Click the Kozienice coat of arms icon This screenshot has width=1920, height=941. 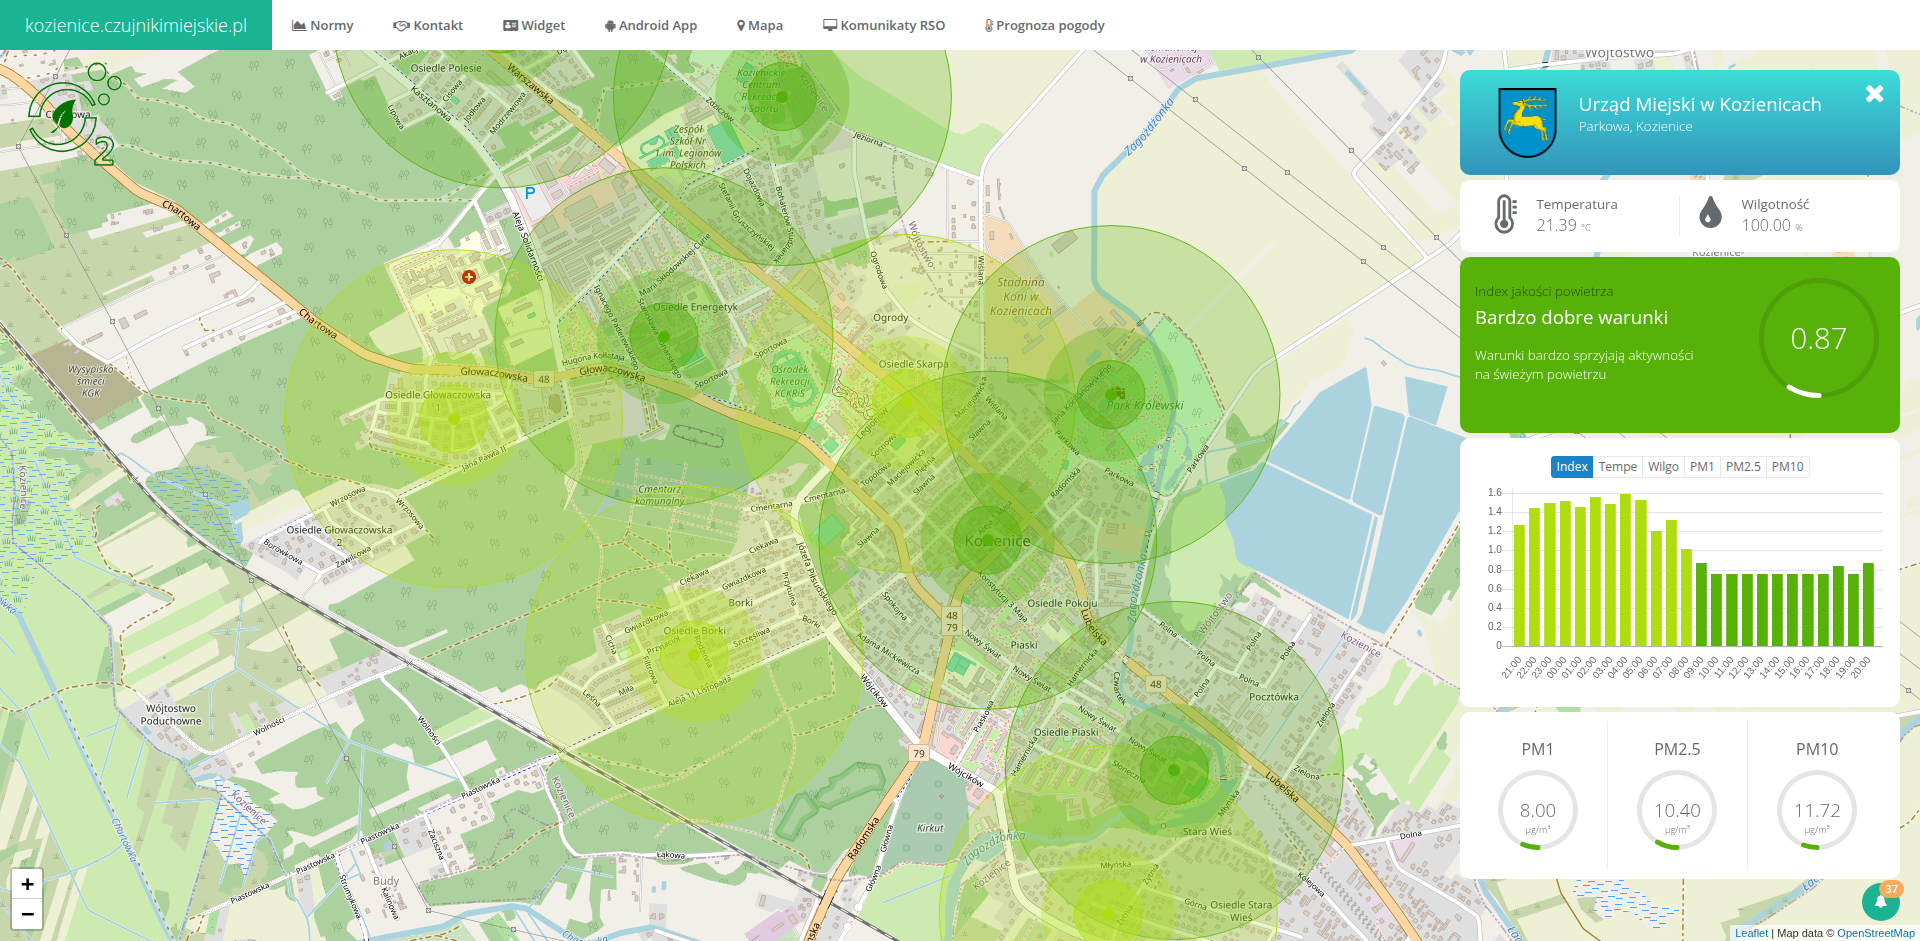[x=1527, y=122]
